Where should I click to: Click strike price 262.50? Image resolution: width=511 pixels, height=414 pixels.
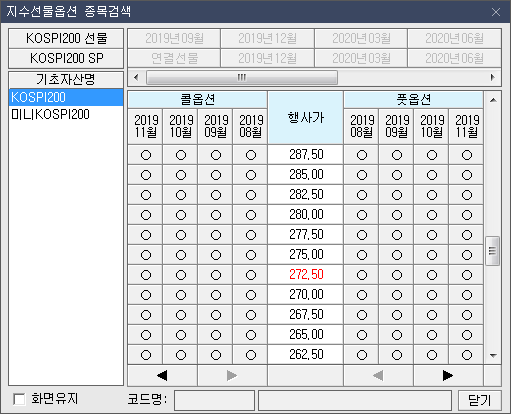[306, 355]
